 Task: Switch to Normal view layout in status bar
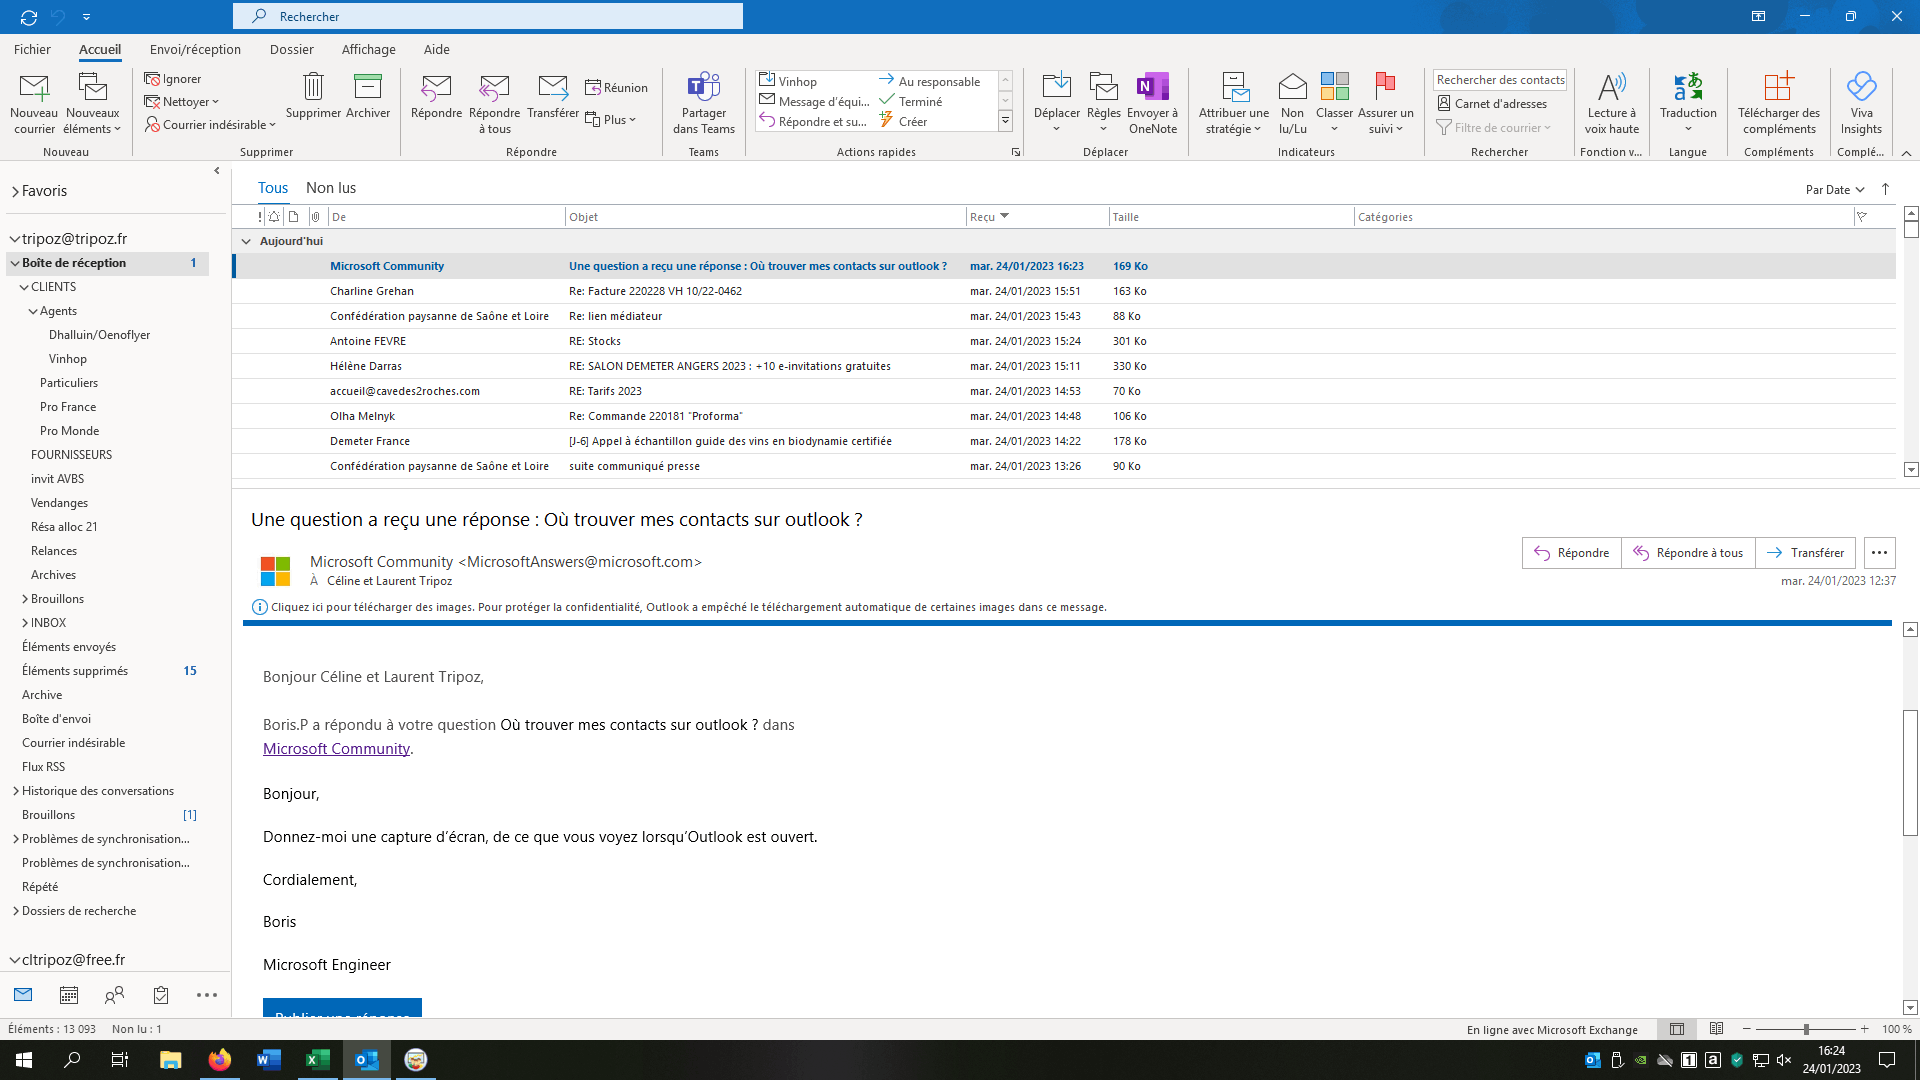[x=1677, y=1029]
